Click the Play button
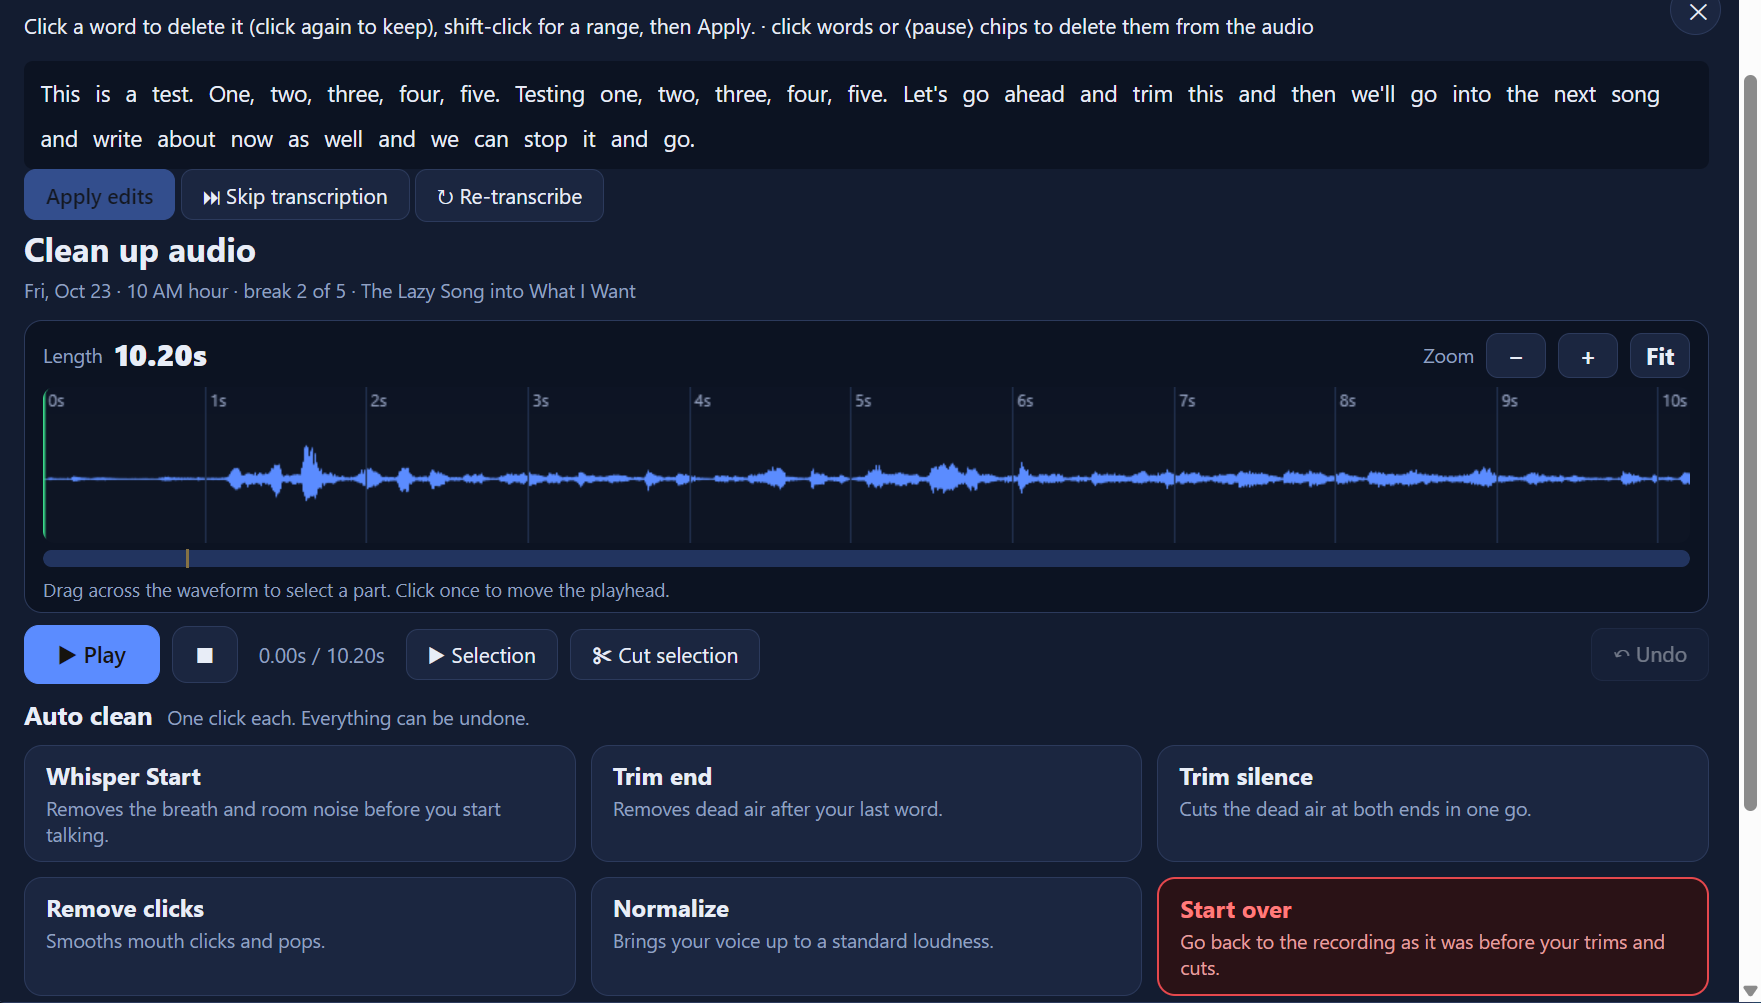1761x1003 pixels. [x=92, y=655]
